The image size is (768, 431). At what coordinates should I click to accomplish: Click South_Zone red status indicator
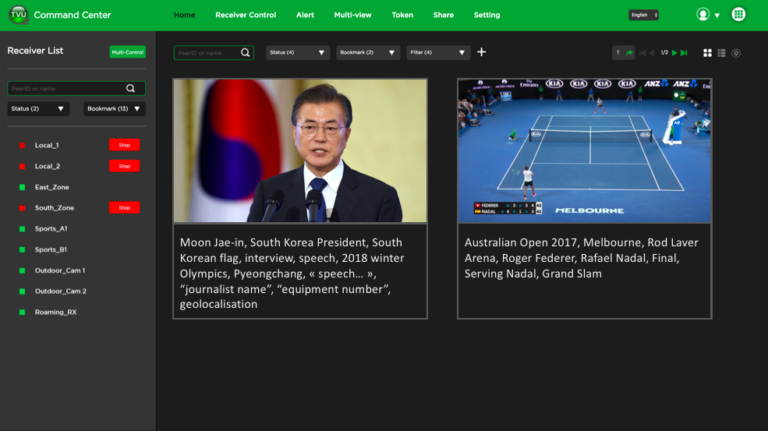(22, 208)
